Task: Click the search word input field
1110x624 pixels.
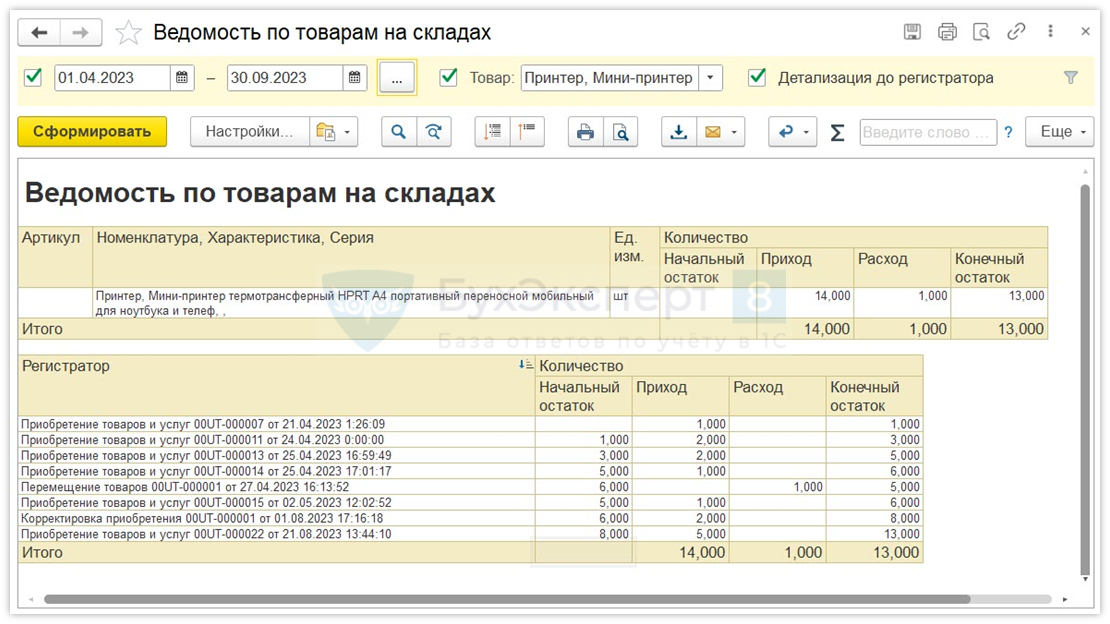Action: coord(927,132)
